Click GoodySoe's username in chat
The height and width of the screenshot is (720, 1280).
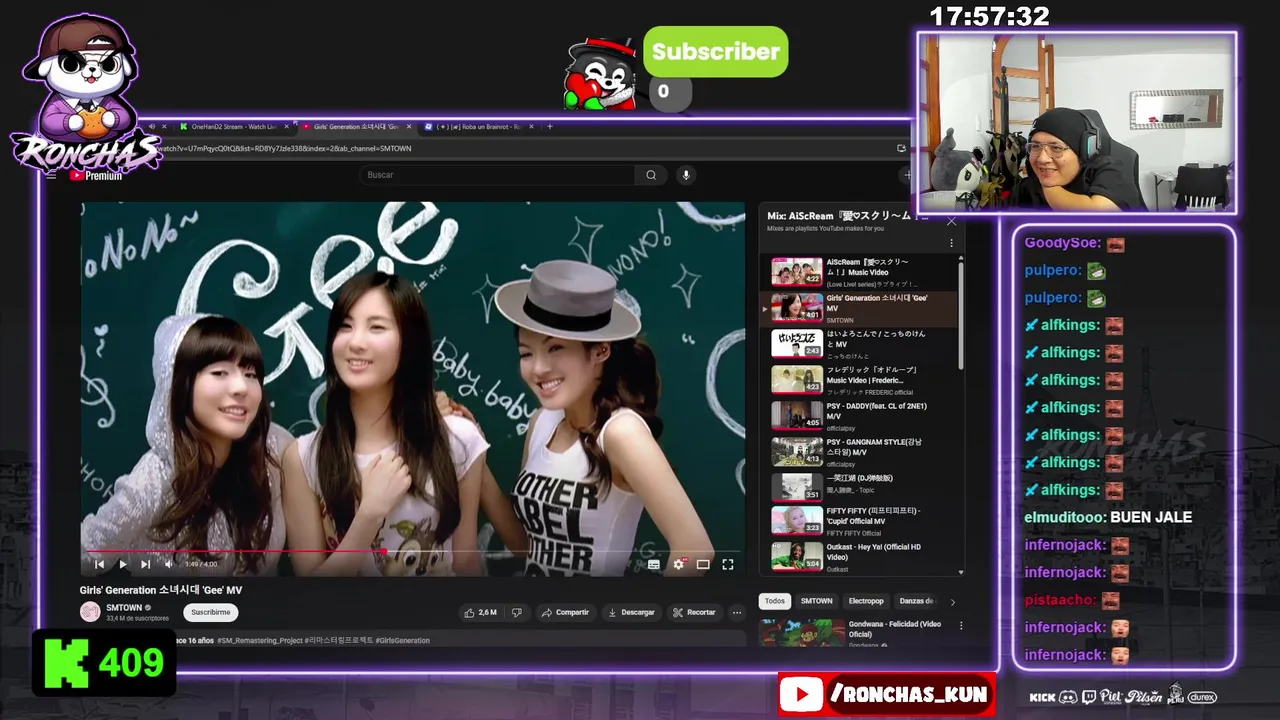tap(1062, 243)
